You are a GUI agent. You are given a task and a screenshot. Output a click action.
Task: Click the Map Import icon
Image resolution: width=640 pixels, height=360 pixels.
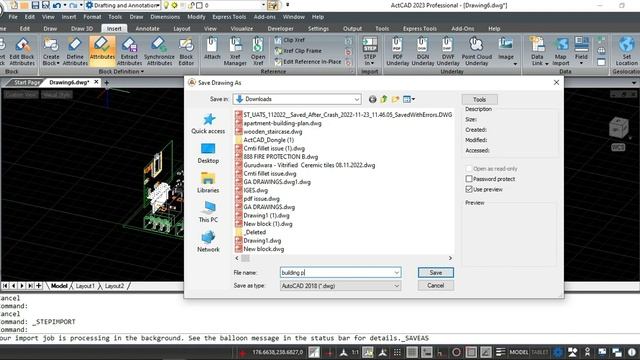561,51
